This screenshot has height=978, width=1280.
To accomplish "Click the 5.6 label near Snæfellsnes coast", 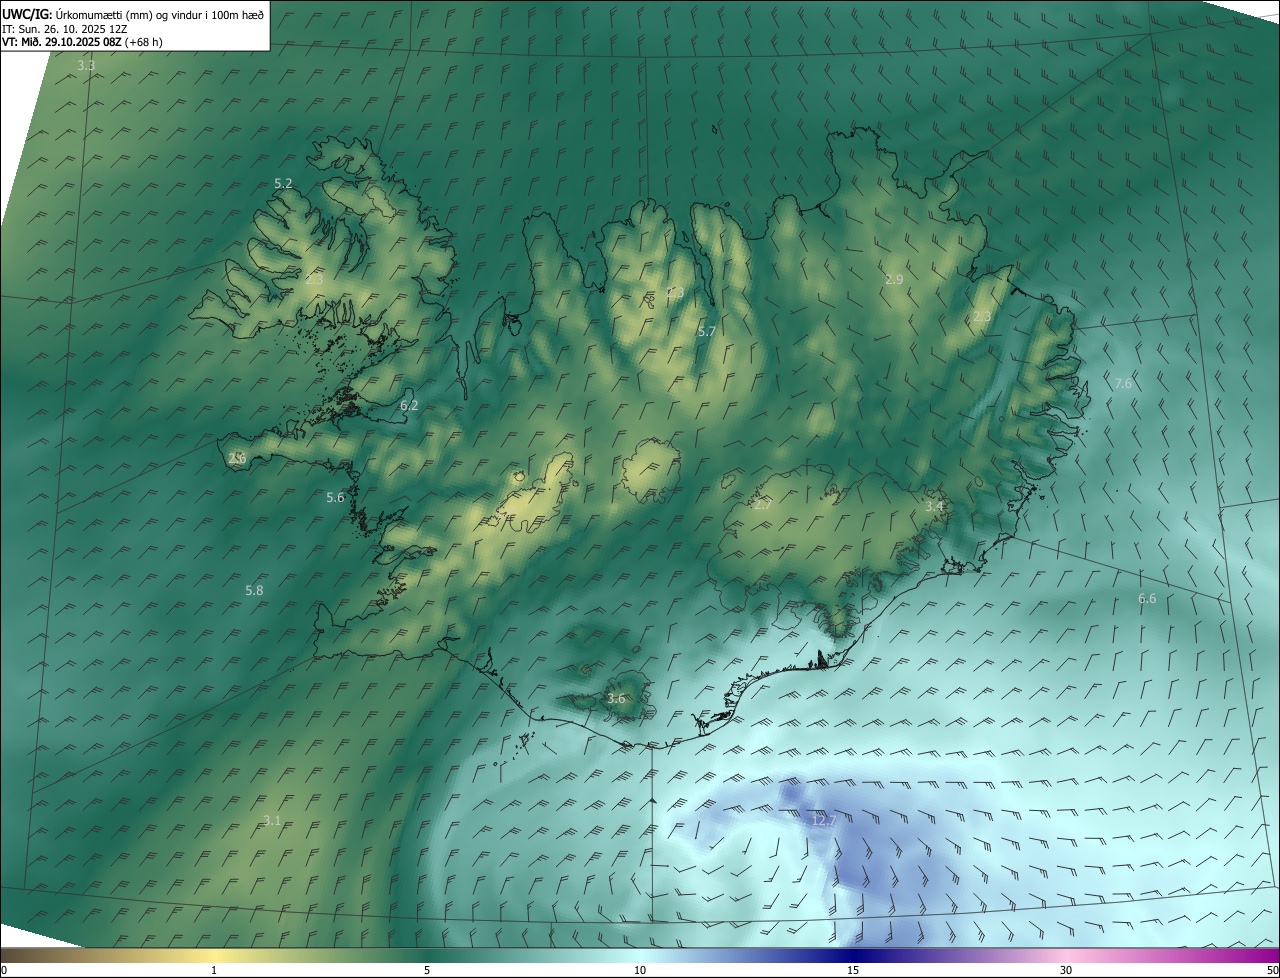I will pos(335,497).
